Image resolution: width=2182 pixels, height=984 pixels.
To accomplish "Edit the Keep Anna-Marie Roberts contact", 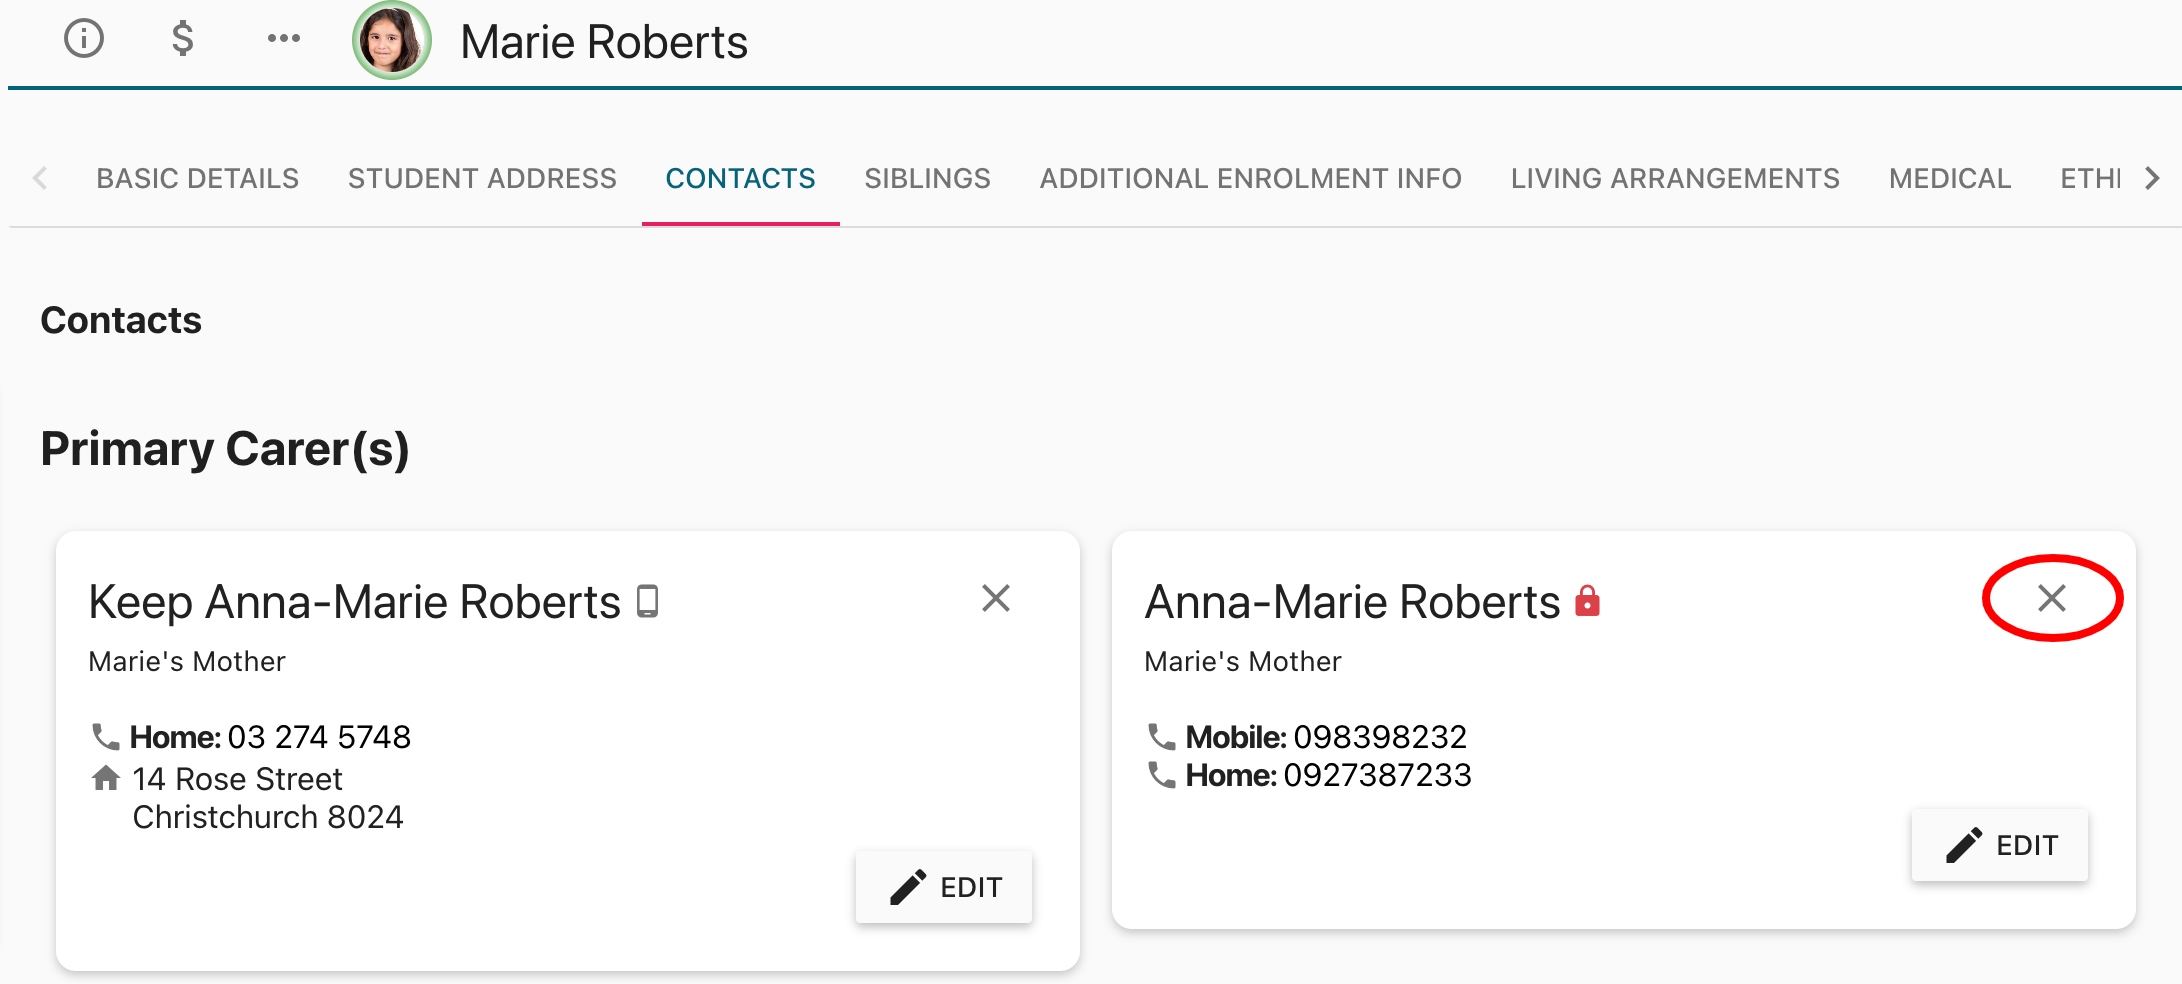I will click(944, 887).
